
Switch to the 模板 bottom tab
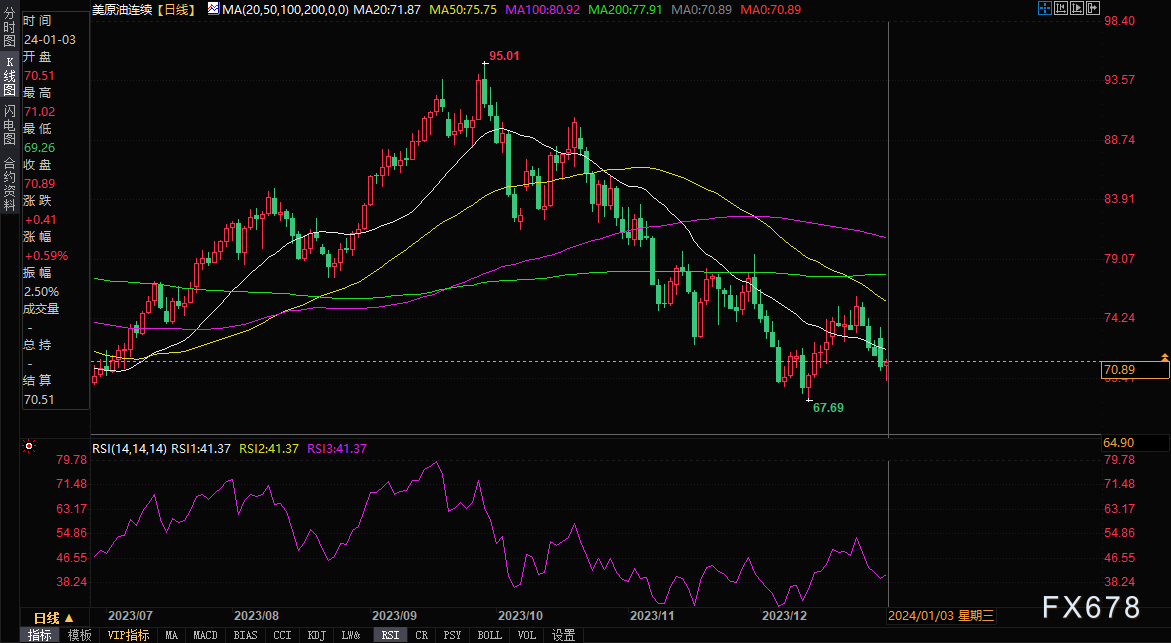[79, 636]
